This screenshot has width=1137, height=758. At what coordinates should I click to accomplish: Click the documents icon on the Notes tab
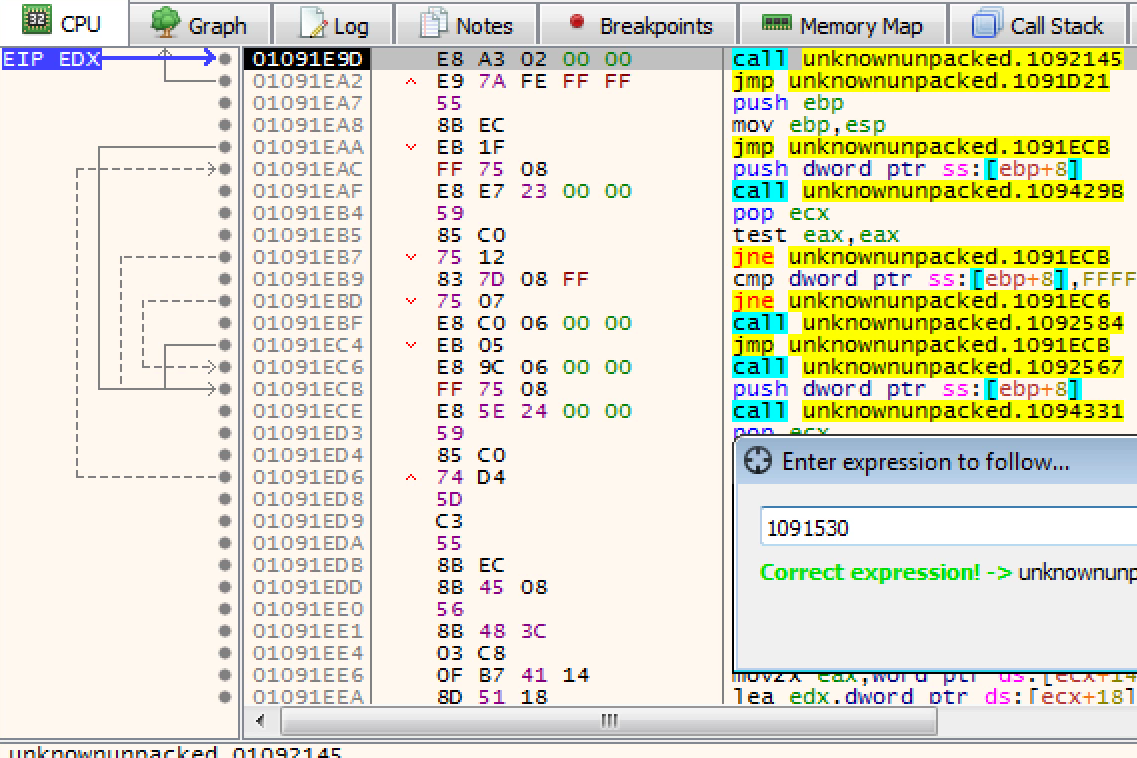coord(434,24)
